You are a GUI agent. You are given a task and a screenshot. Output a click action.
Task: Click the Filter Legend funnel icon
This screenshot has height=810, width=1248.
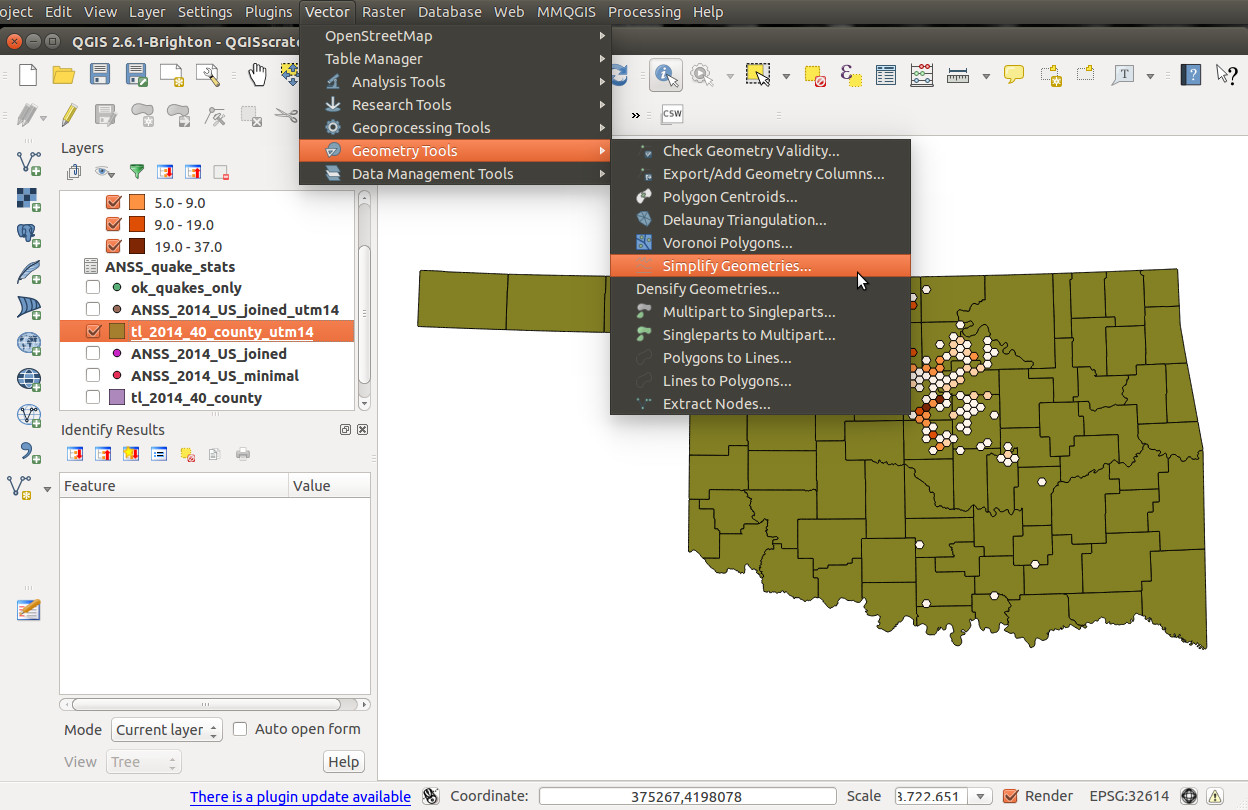[137, 171]
